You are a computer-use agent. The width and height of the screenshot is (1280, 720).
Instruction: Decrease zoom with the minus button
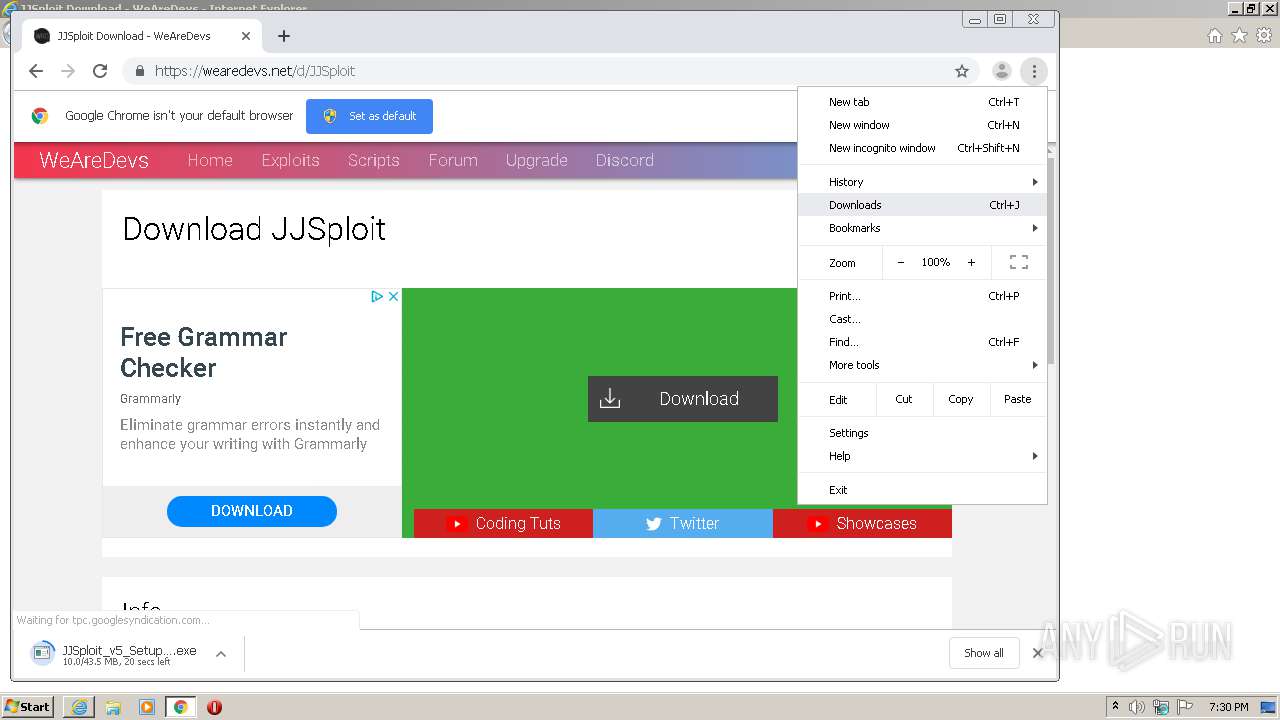click(x=900, y=262)
